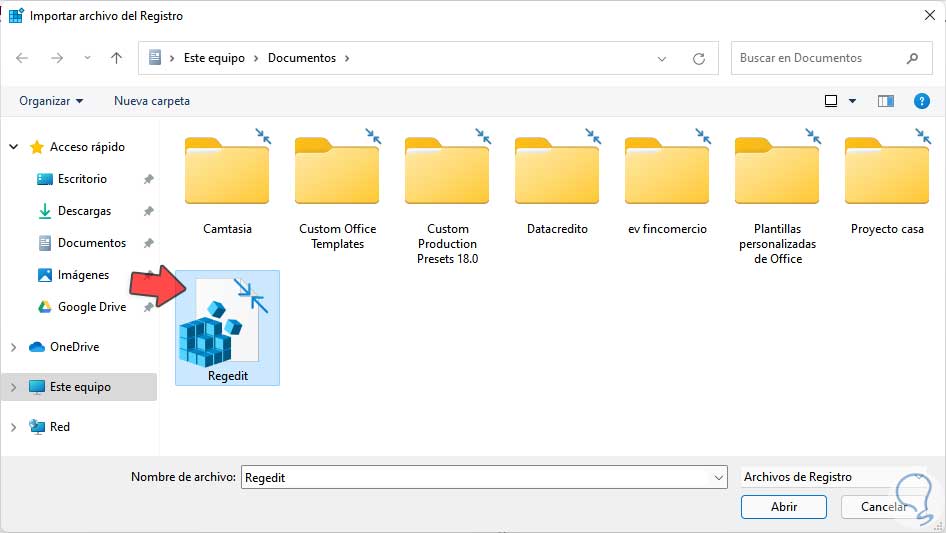
Task: Expand the chevron after Este equipo breadcrumb
Action: 256,58
